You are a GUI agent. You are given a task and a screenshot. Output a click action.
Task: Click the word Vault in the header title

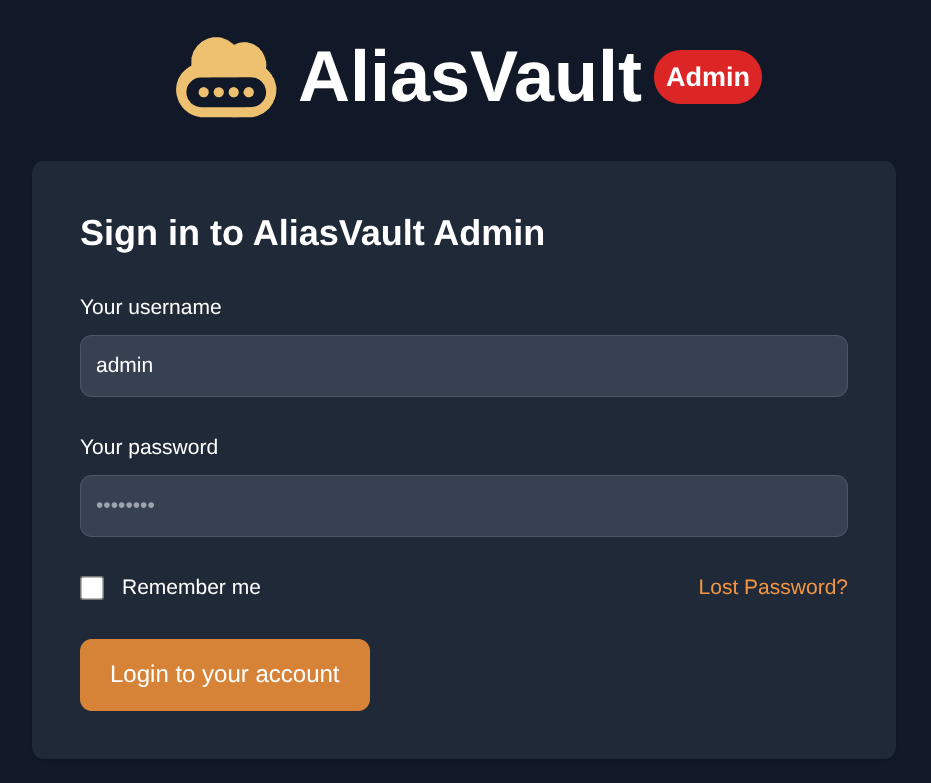(555, 77)
